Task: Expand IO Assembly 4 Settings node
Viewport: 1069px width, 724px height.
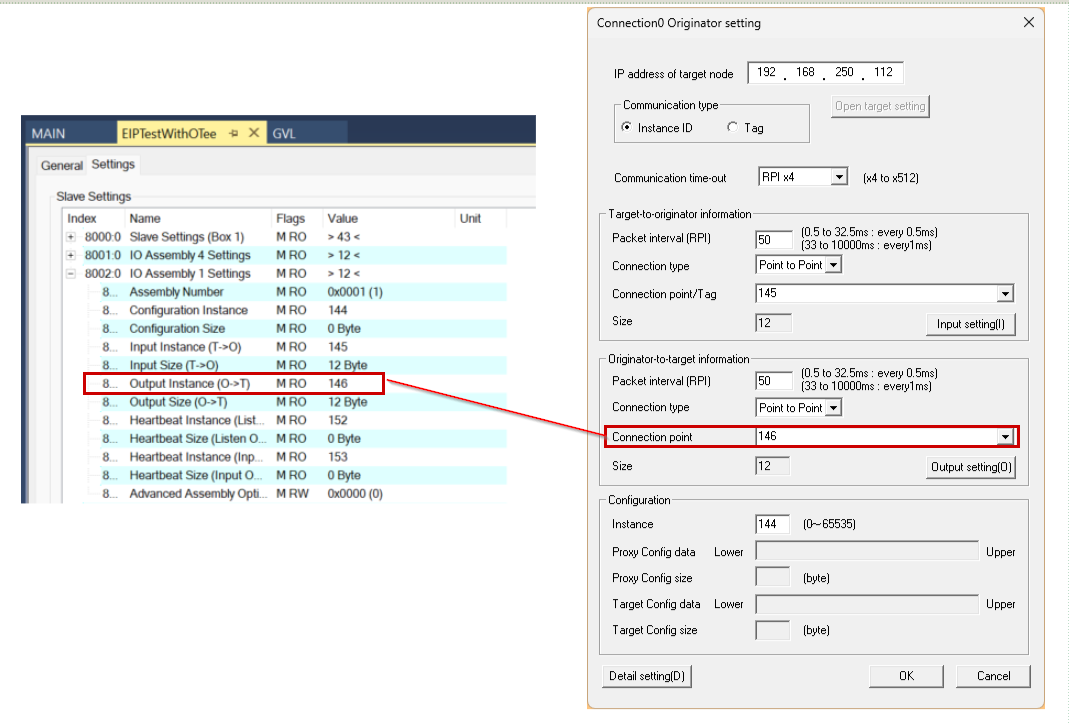Action: coord(71,255)
